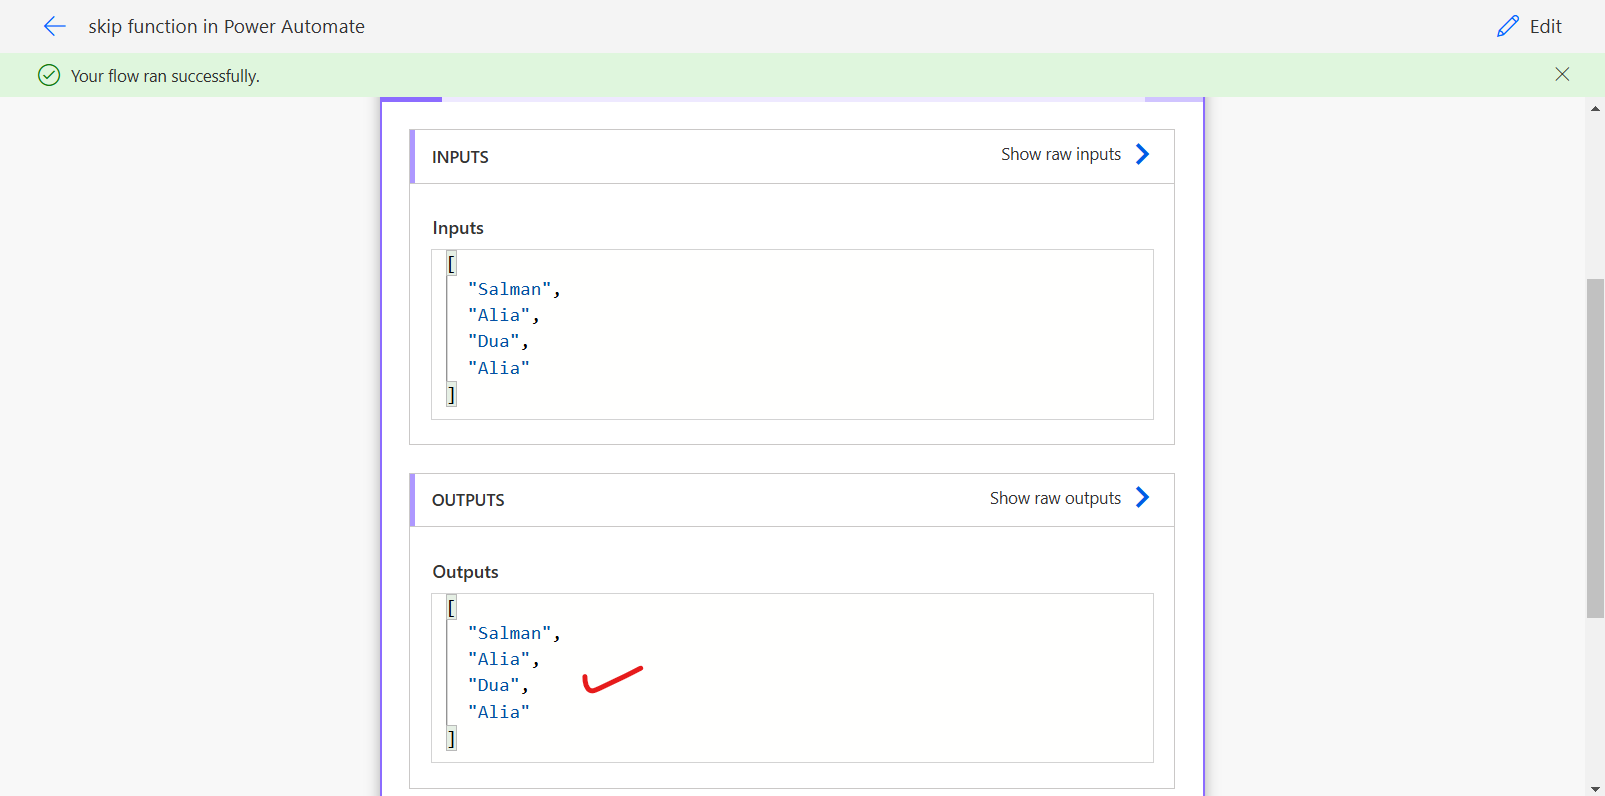1605x796 pixels.
Task: Click the back arrow icon
Action: pyautogui.click(x=54, y=27)
